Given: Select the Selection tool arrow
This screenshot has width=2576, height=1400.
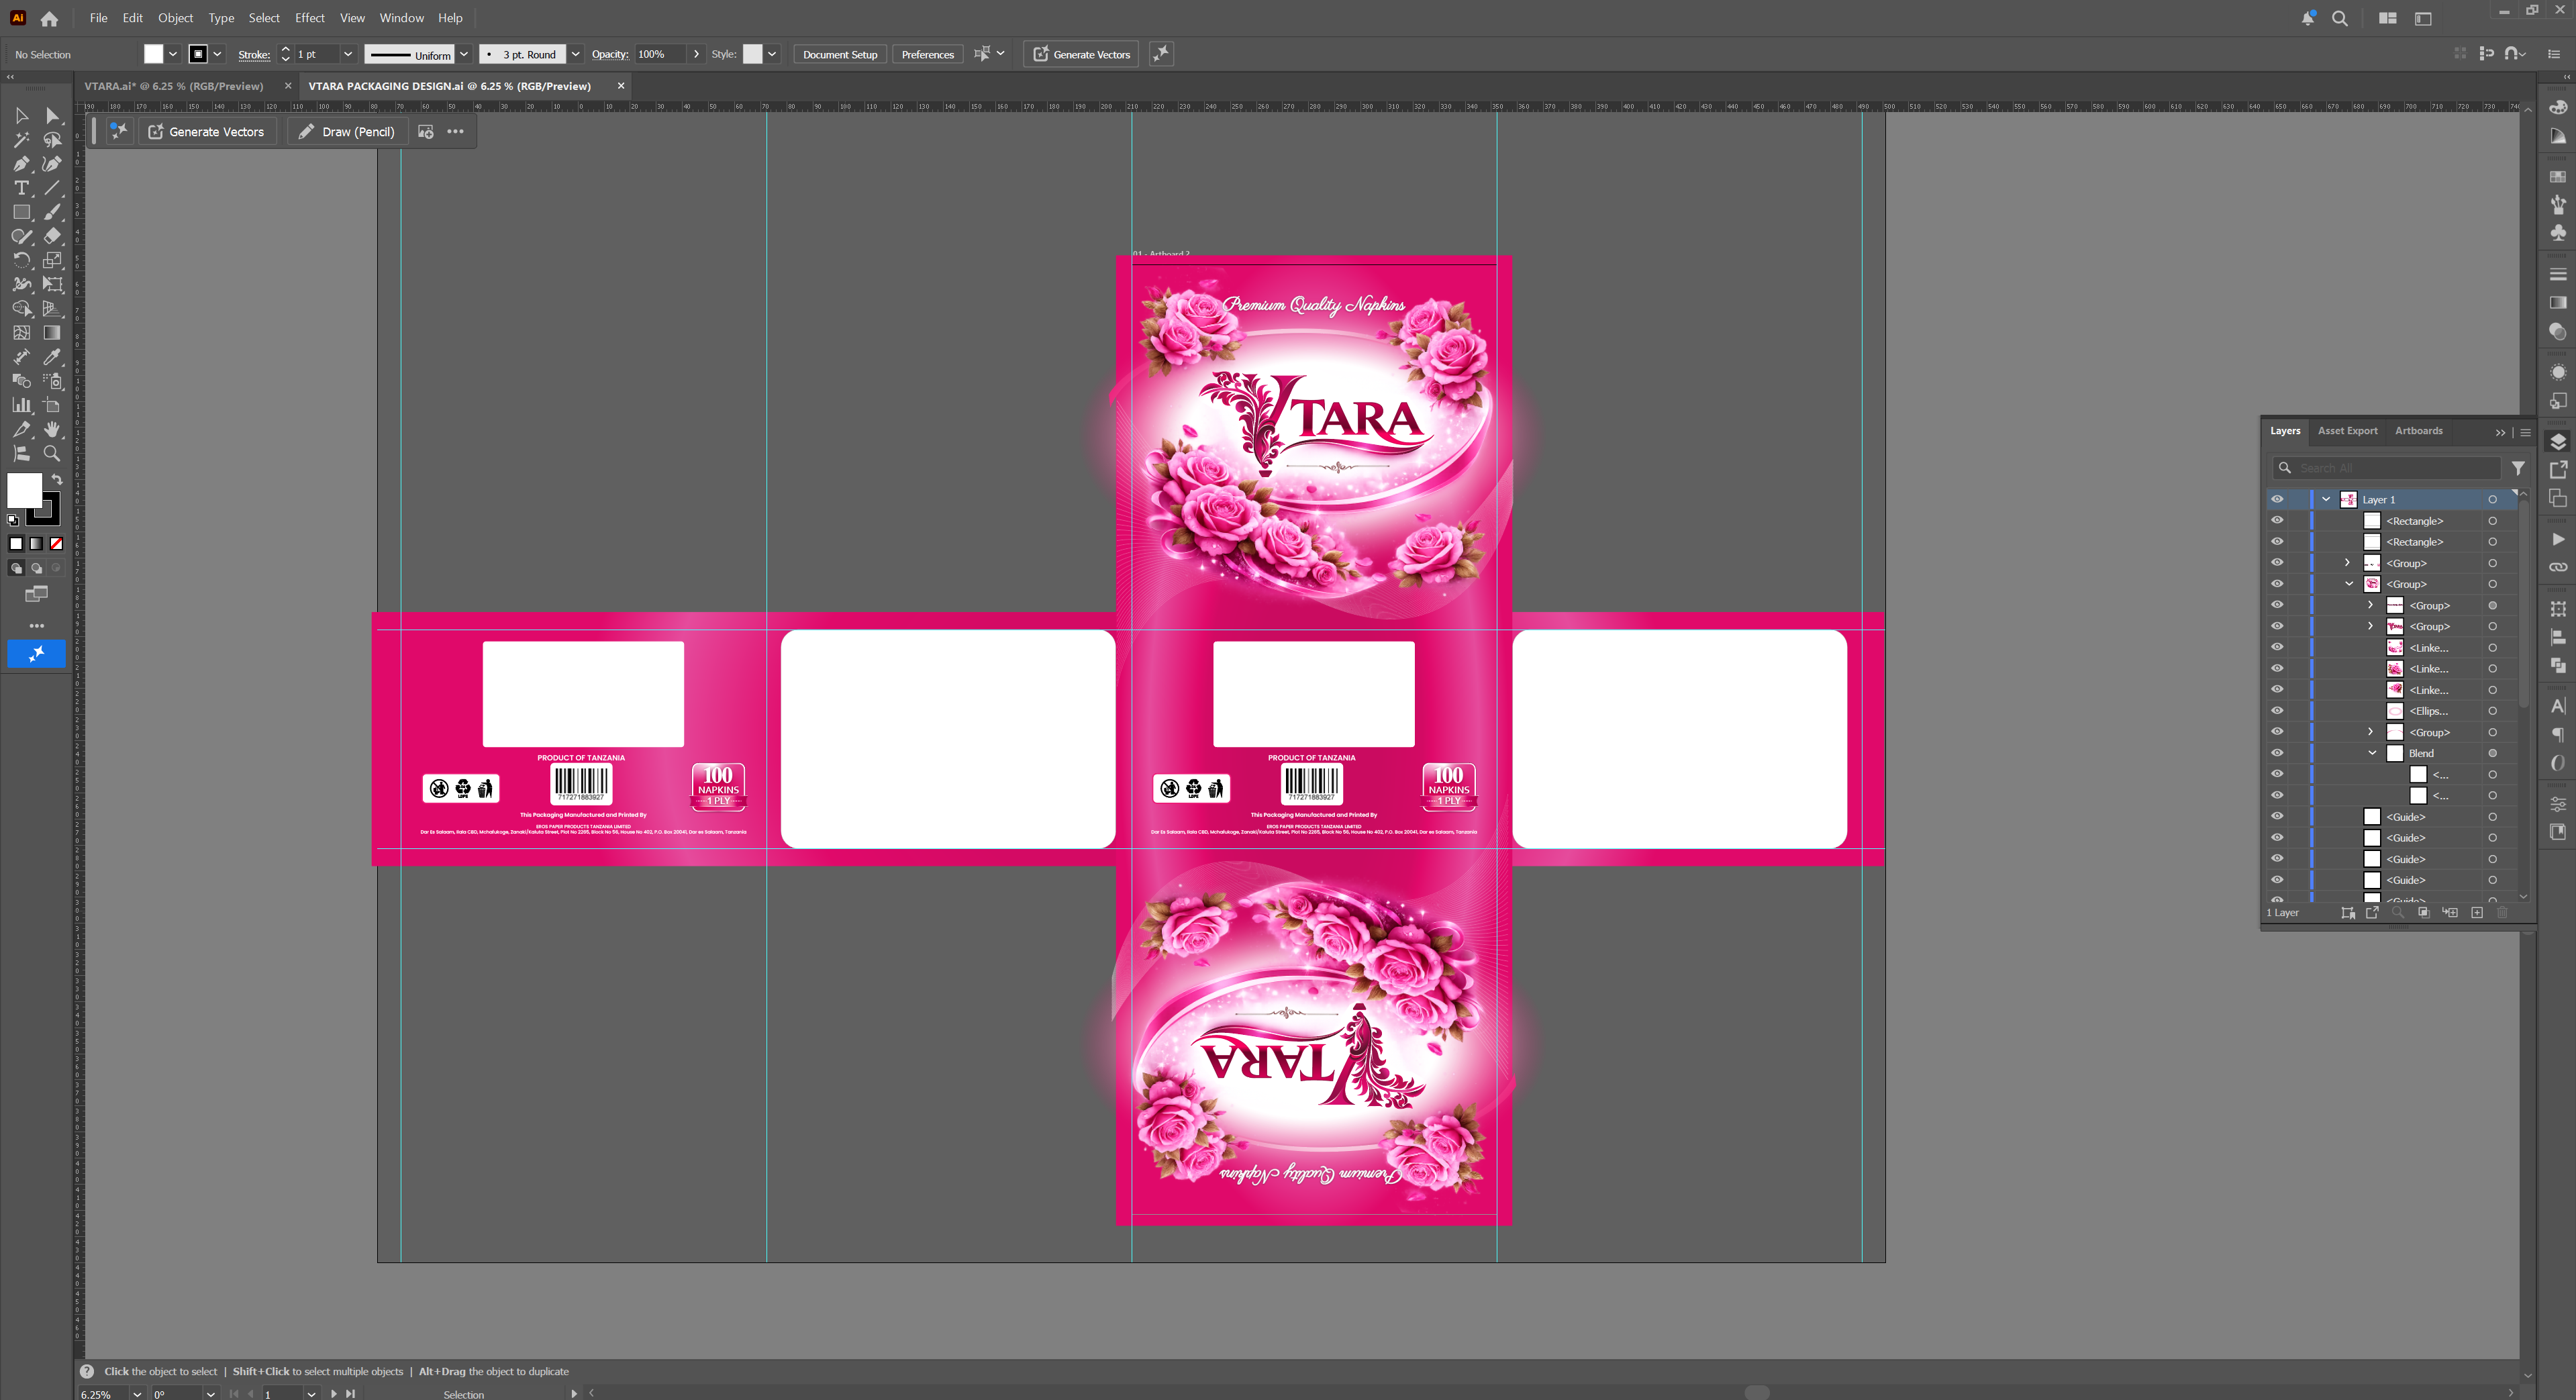Looking at the screenshot, I should click(21, 116).
